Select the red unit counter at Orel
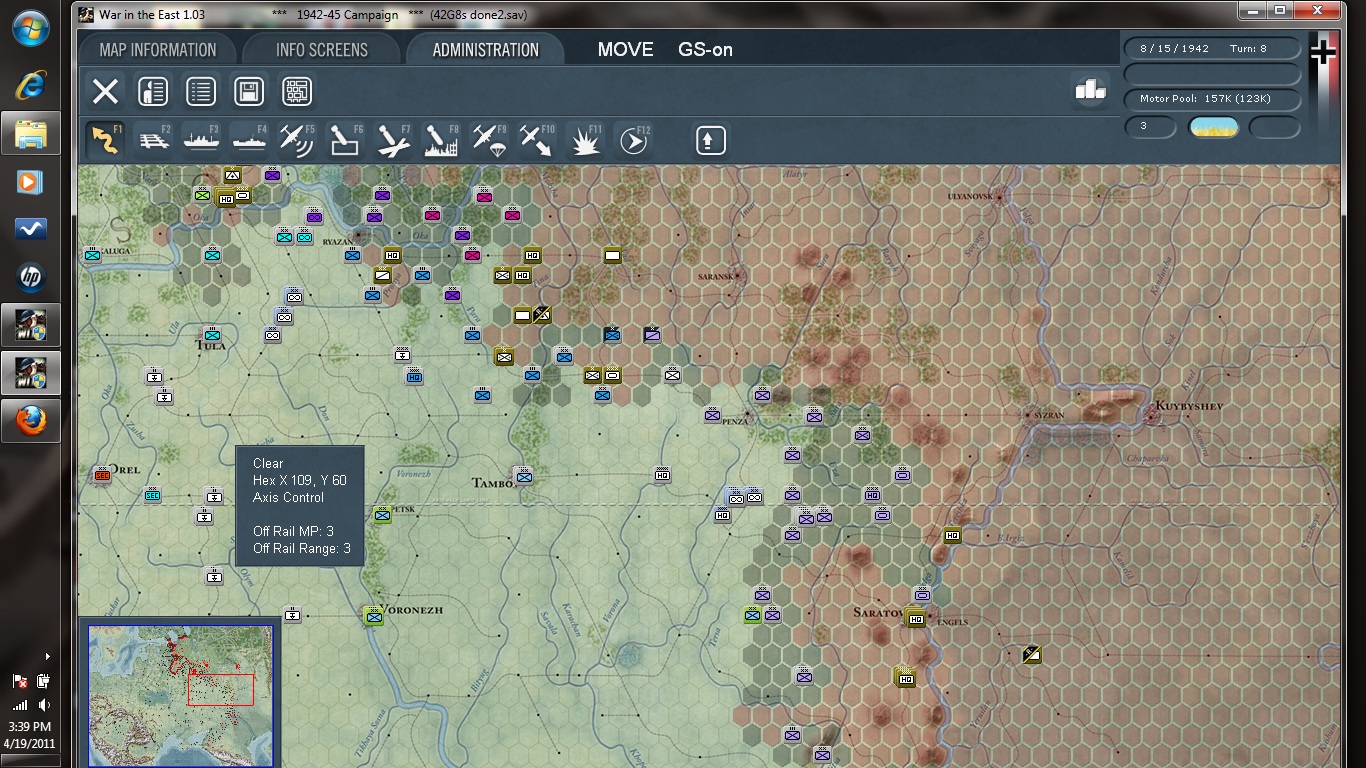Image resolution: width=1366 pixels, height=768 pixels. (102, 475)
